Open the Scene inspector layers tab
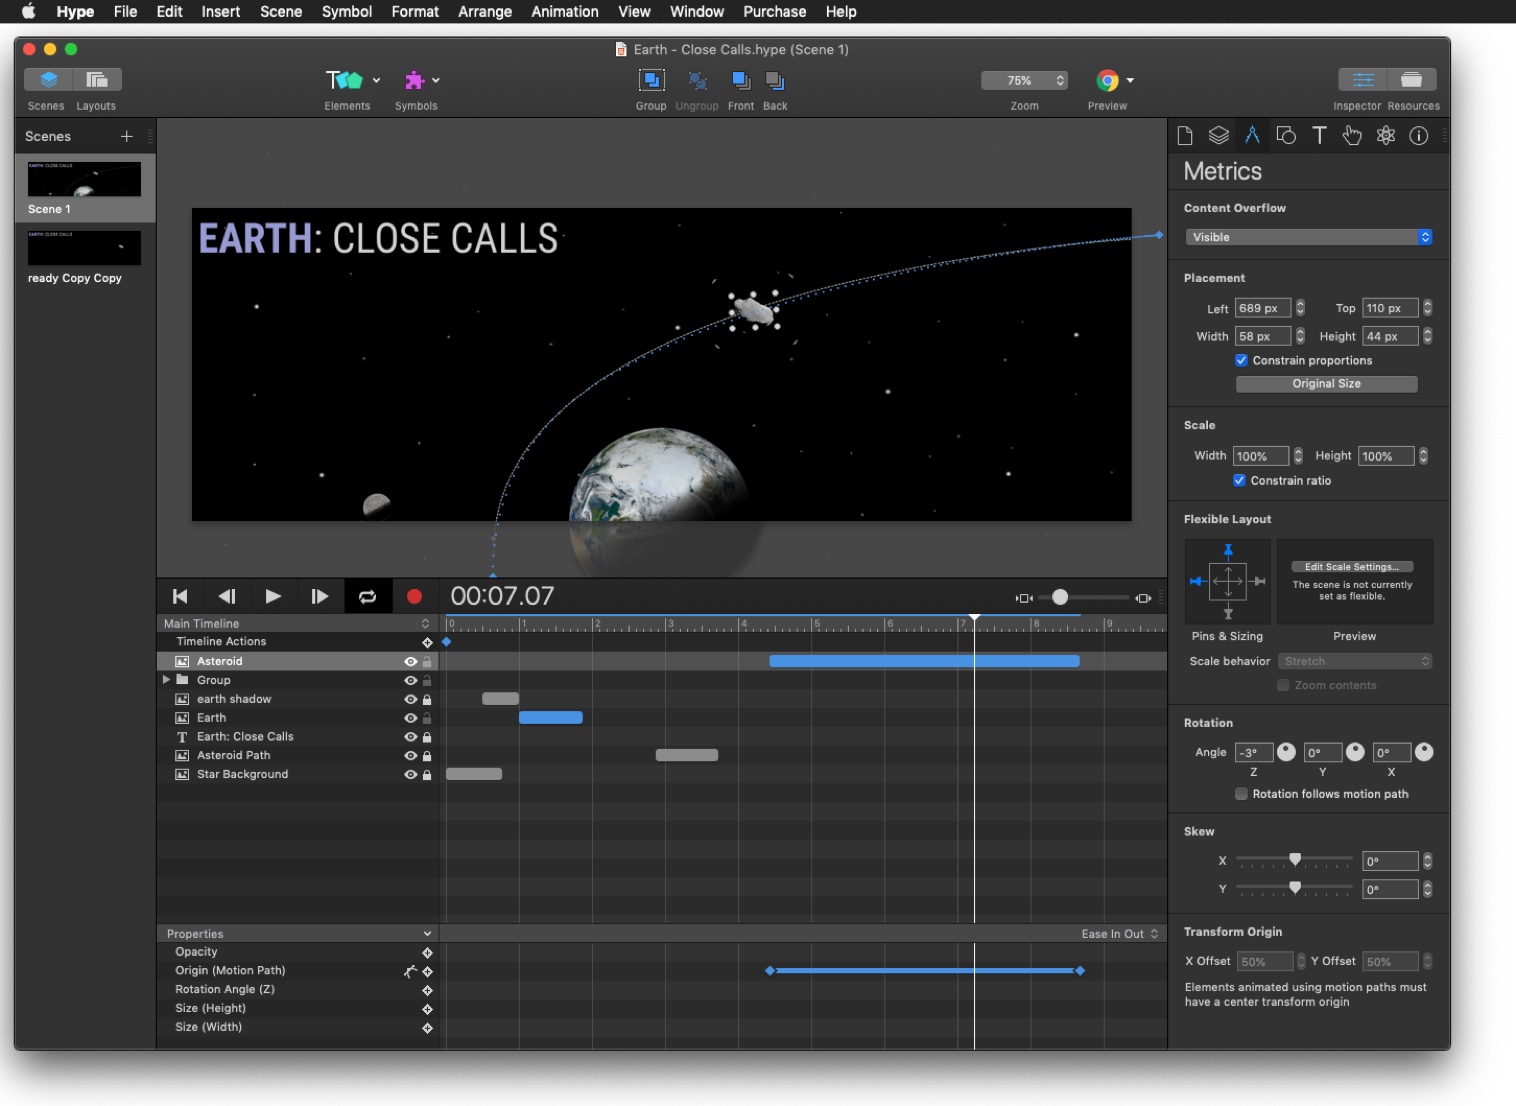1516x1106 pixels. pos(1218,136)
